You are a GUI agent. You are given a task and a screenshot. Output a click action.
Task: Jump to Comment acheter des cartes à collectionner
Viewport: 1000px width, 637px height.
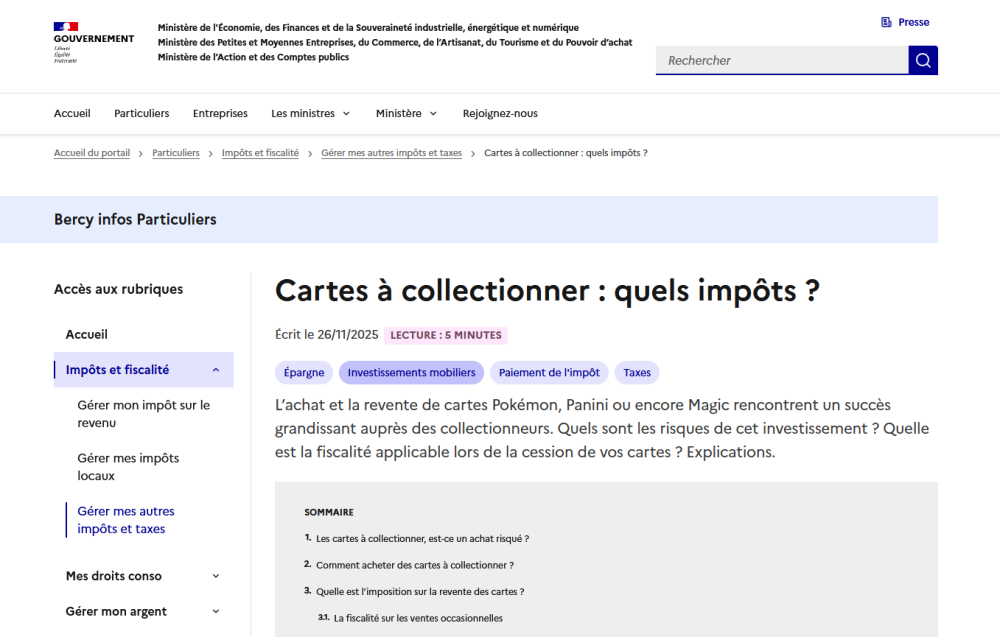coord(415,565)
